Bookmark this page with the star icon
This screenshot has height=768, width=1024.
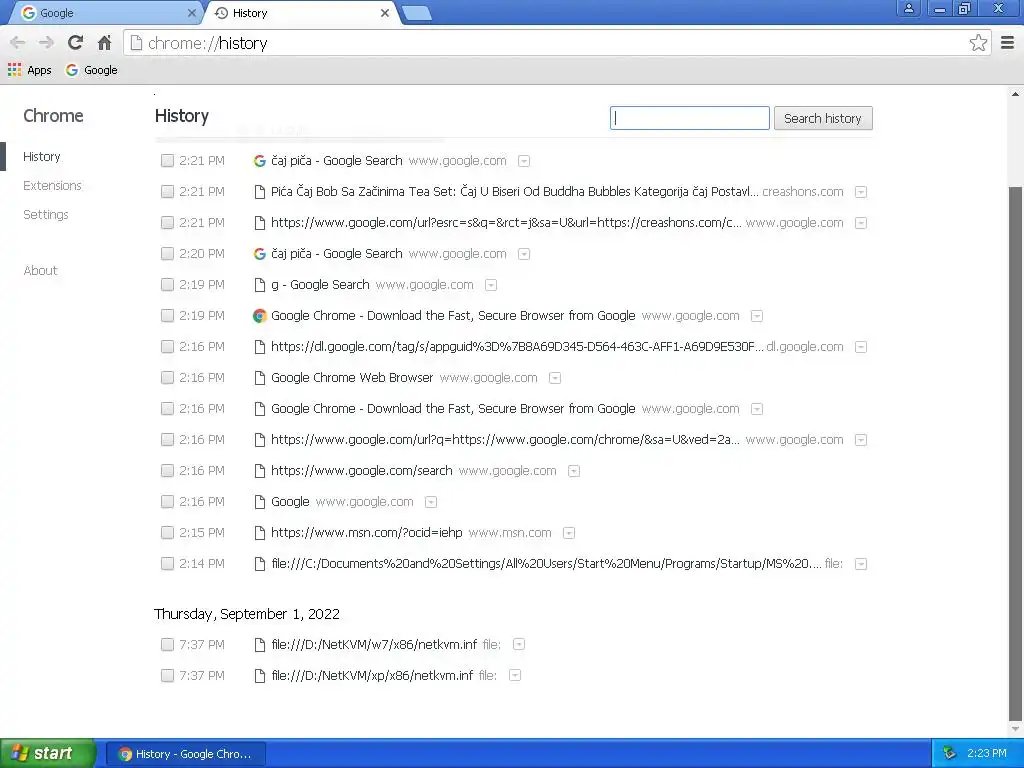point(978,43)
